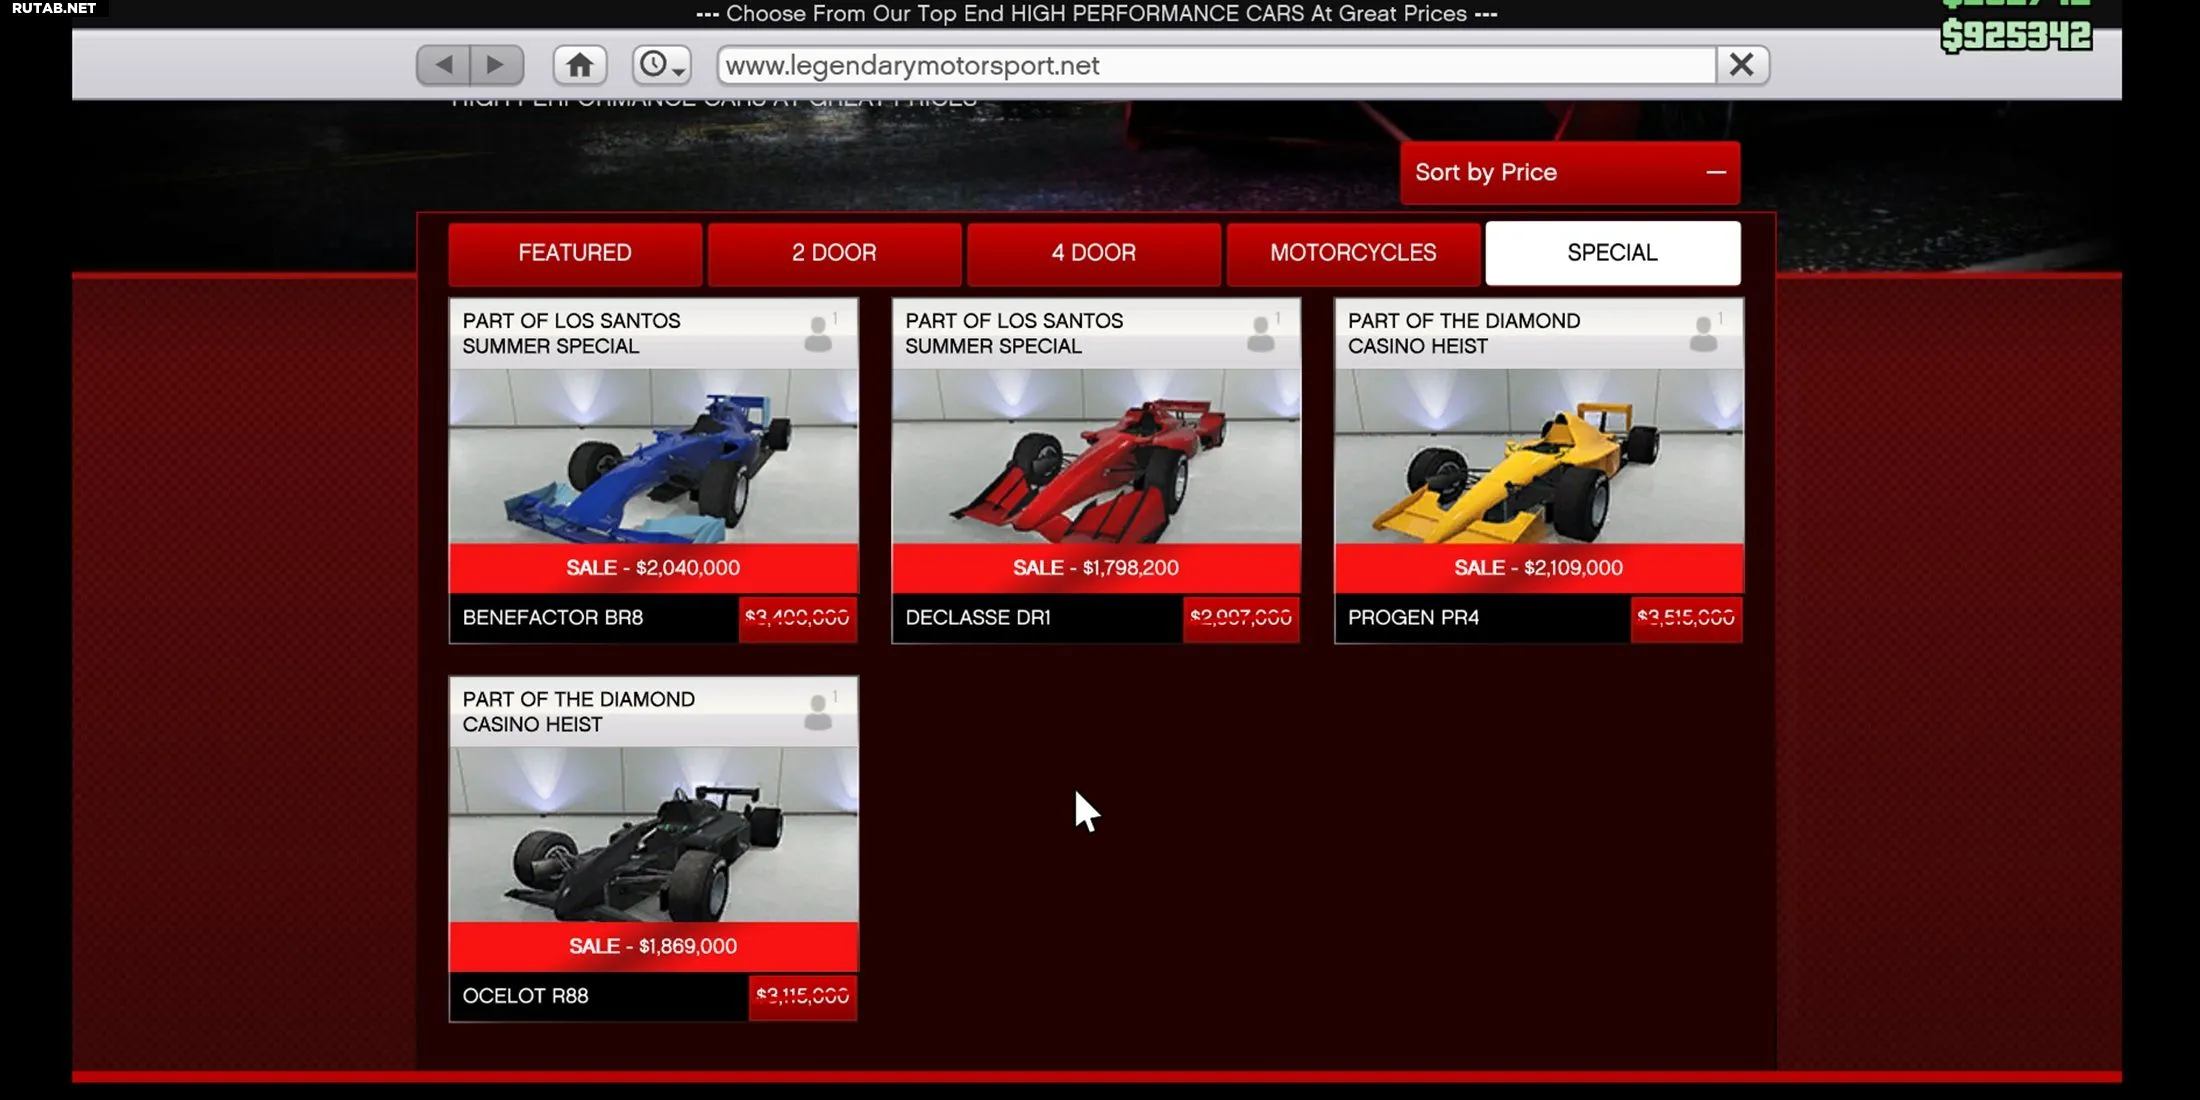This screenshot has height=1100, width=2200.
Task: Open the 4 Door tab
Action: [x=1093, y=253]
